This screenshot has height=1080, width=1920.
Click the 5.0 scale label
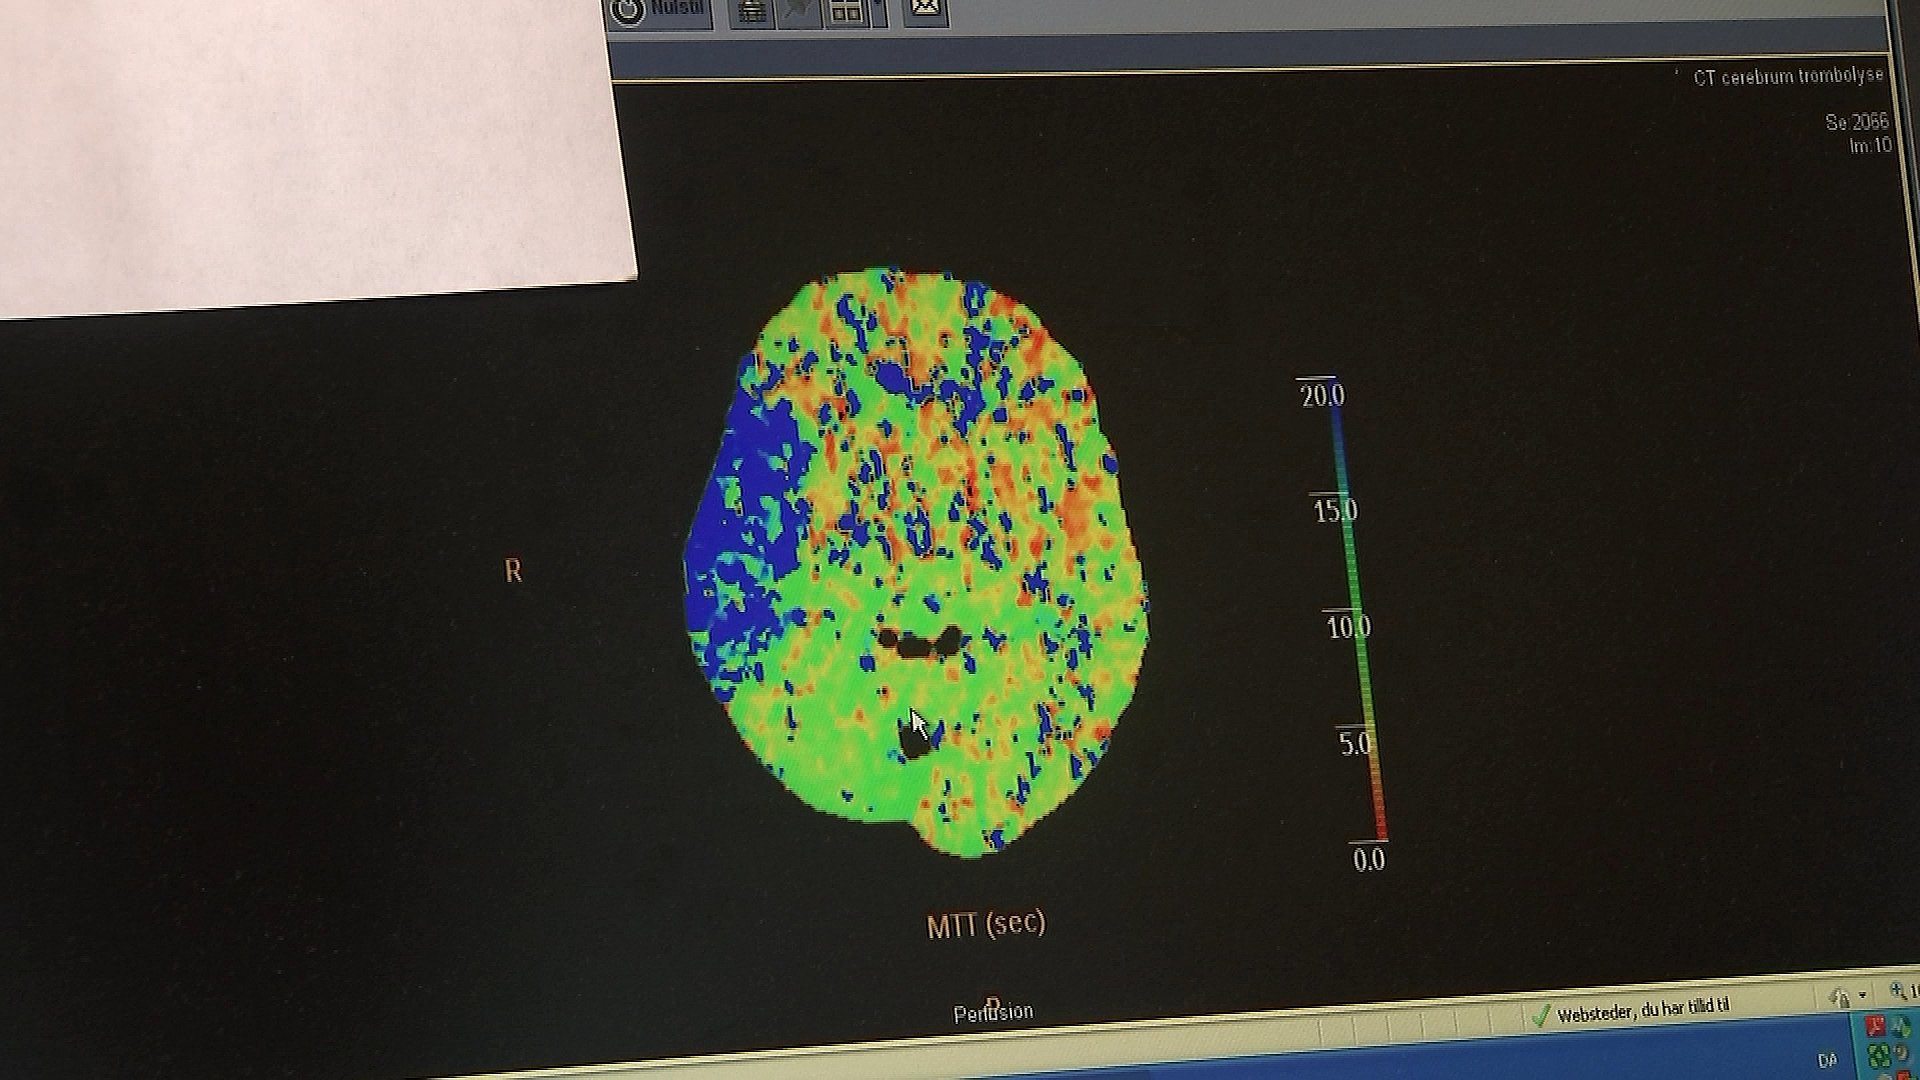[1355, 744]
